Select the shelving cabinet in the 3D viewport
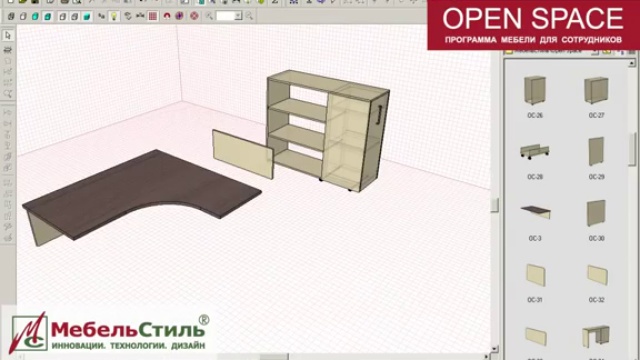Viewport: 640px width, 360px height. [x=328, y=130]
